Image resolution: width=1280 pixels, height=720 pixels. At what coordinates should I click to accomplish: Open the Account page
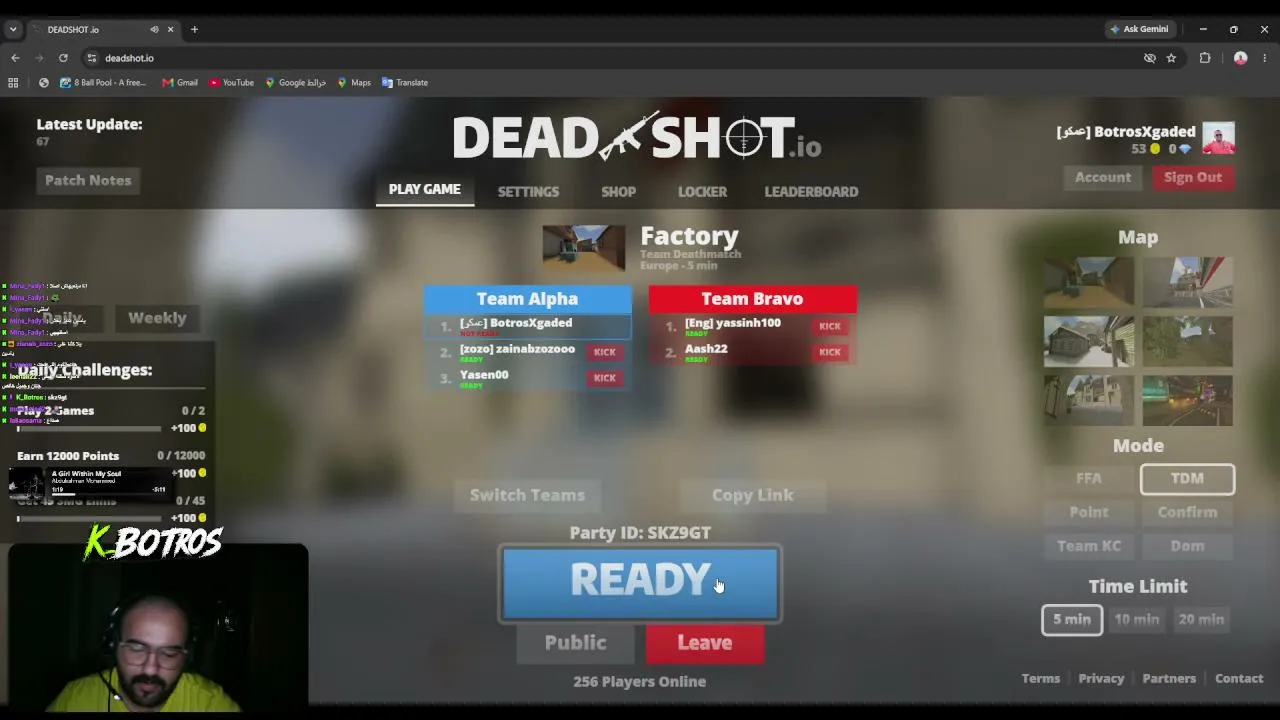tap(1103, 178)
